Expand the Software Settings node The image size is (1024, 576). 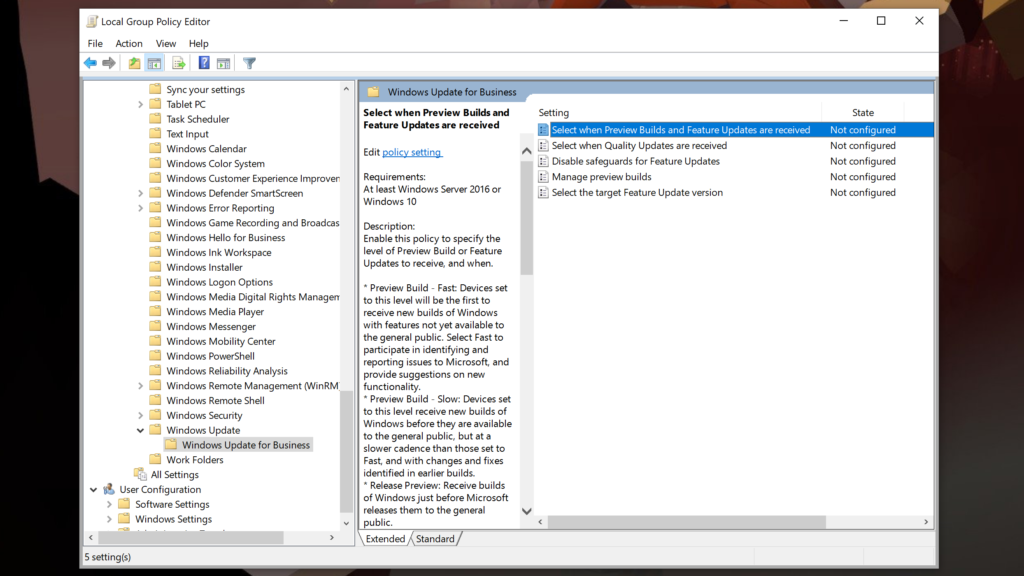point(109,504)
